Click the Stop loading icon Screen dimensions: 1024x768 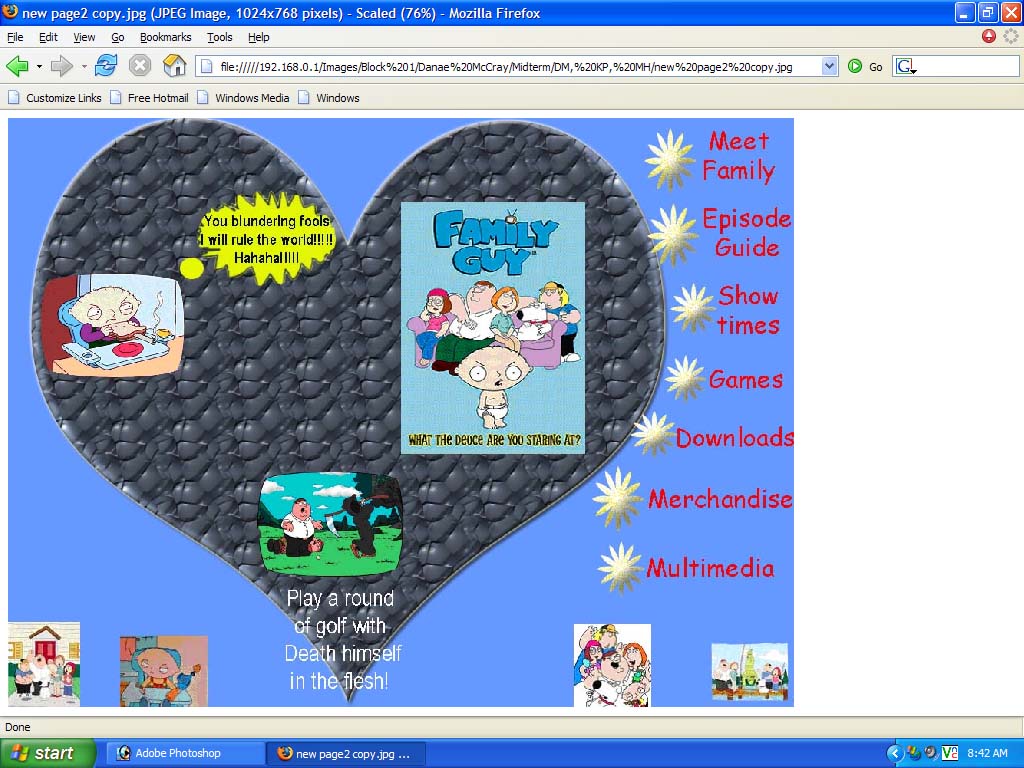140,66
